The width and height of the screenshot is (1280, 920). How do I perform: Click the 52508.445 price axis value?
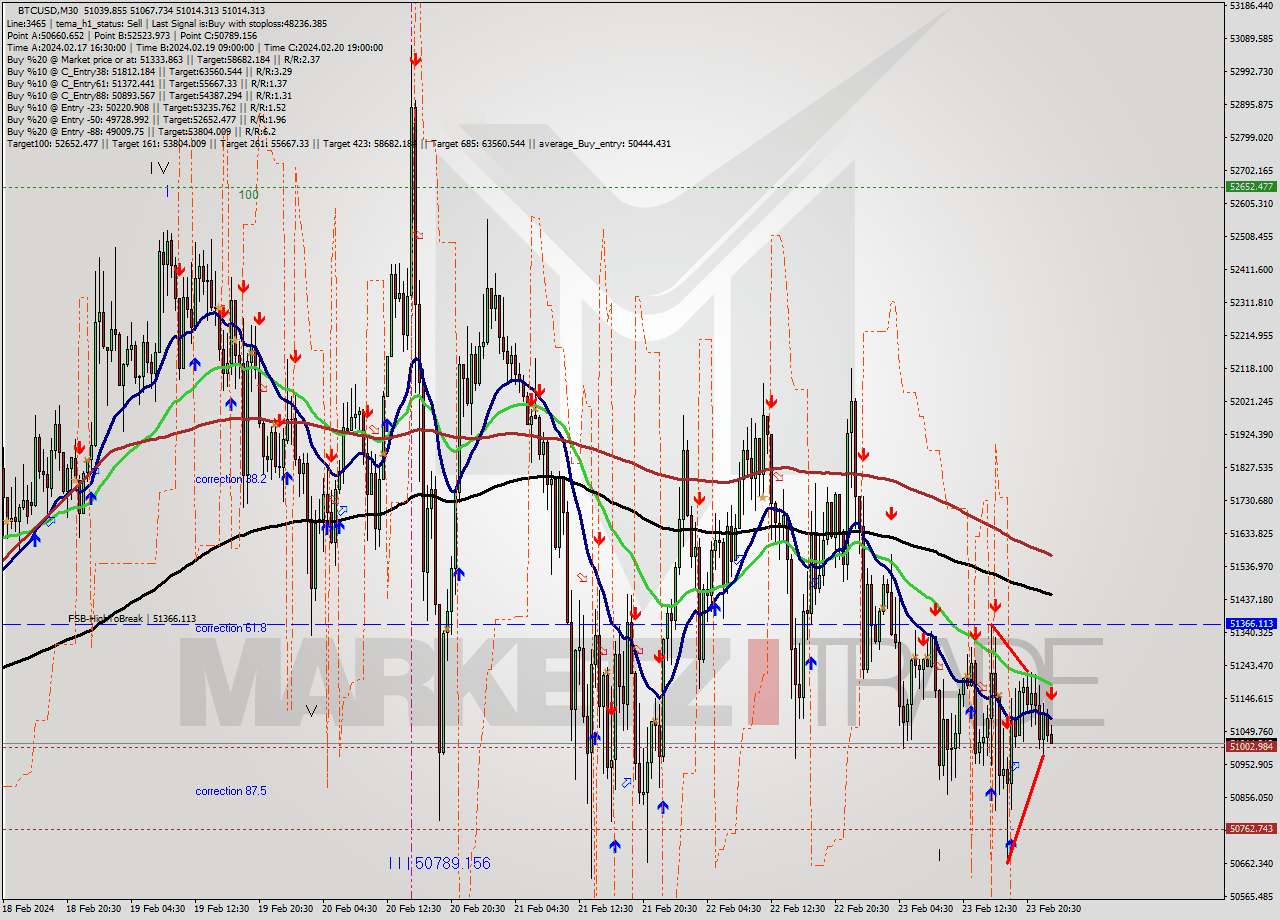point(1251,237)
